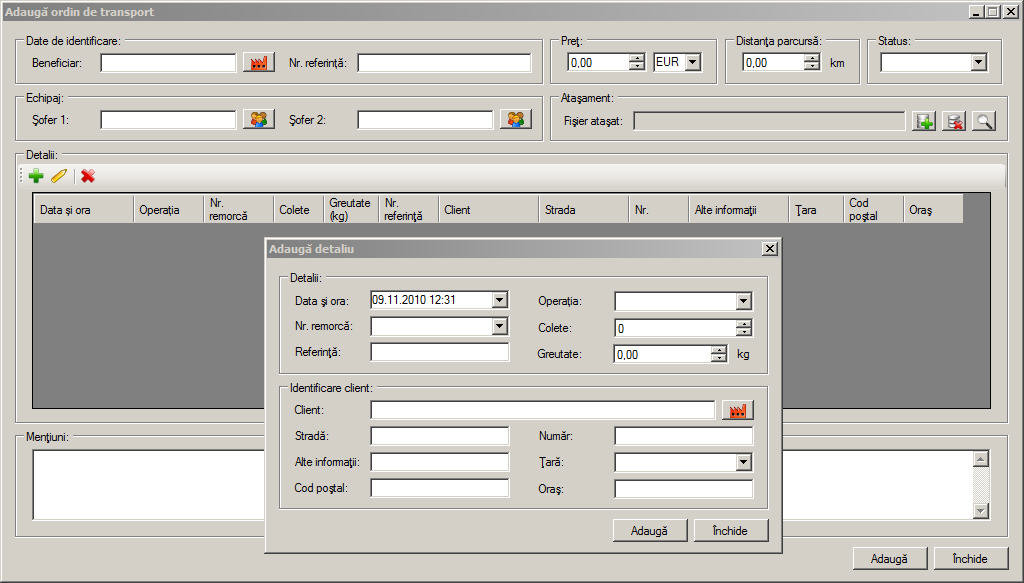The image size is (1024, 583).
Task: Click the Colete value field showing 0
Action: [x=676, y=328]
